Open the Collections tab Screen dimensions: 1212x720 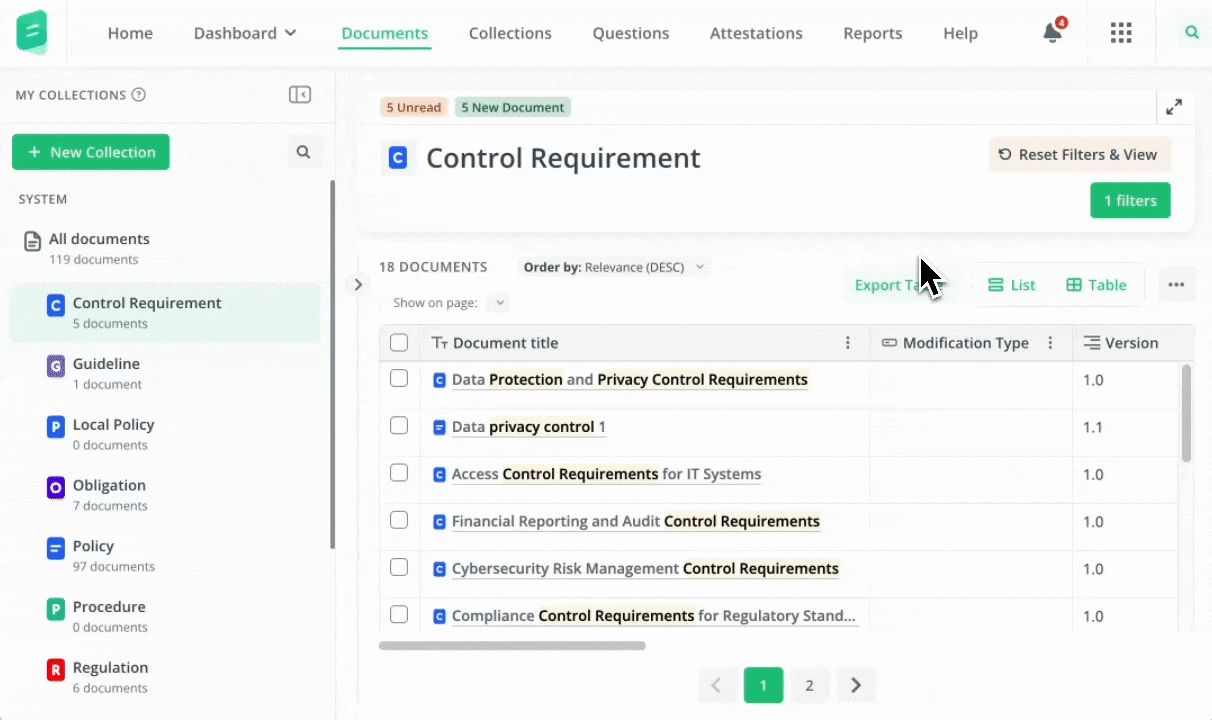click(510, 33)
